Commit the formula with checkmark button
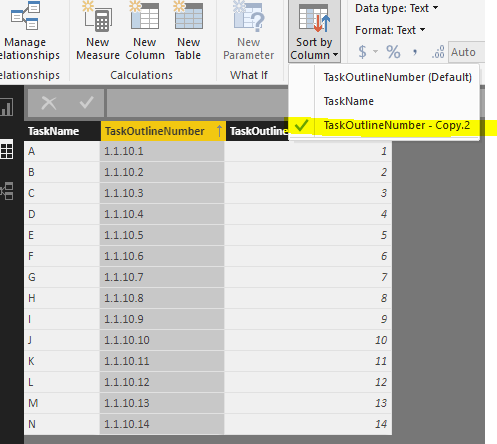This screenshot has width=497, height=444. [x=86, y=103]
